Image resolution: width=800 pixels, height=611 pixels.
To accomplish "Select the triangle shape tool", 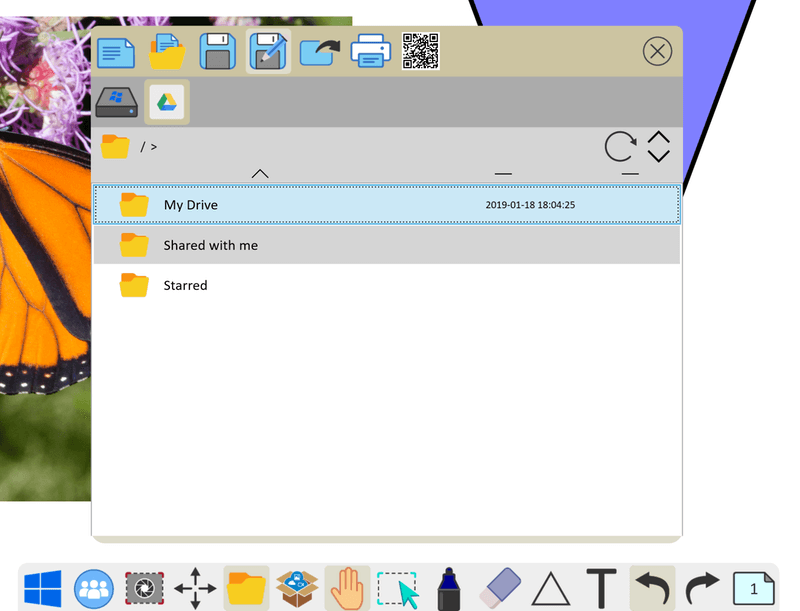I will tap(551, 589).
